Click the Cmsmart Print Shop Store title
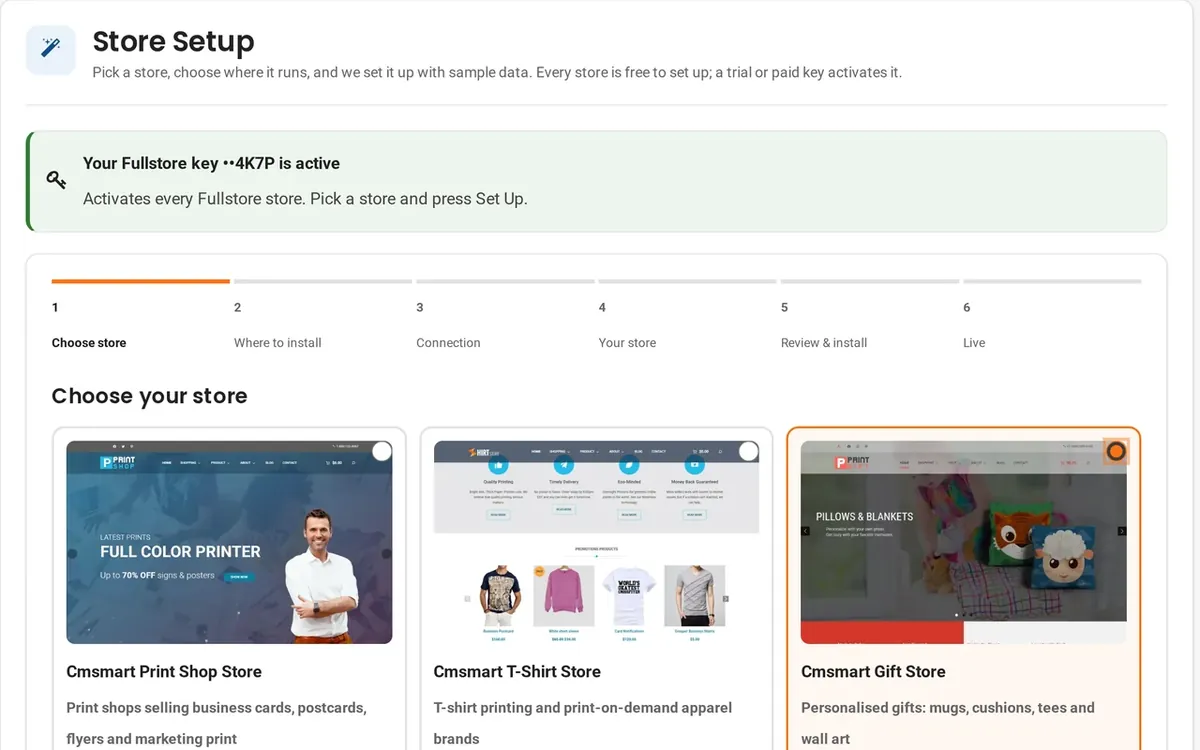The width and height of the screenshot is (1200, 750). (x=164, y=672)
